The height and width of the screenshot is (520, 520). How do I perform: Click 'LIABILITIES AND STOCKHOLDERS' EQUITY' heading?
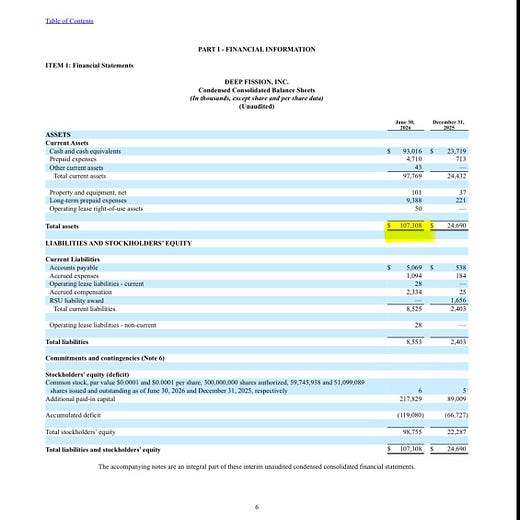119,243
